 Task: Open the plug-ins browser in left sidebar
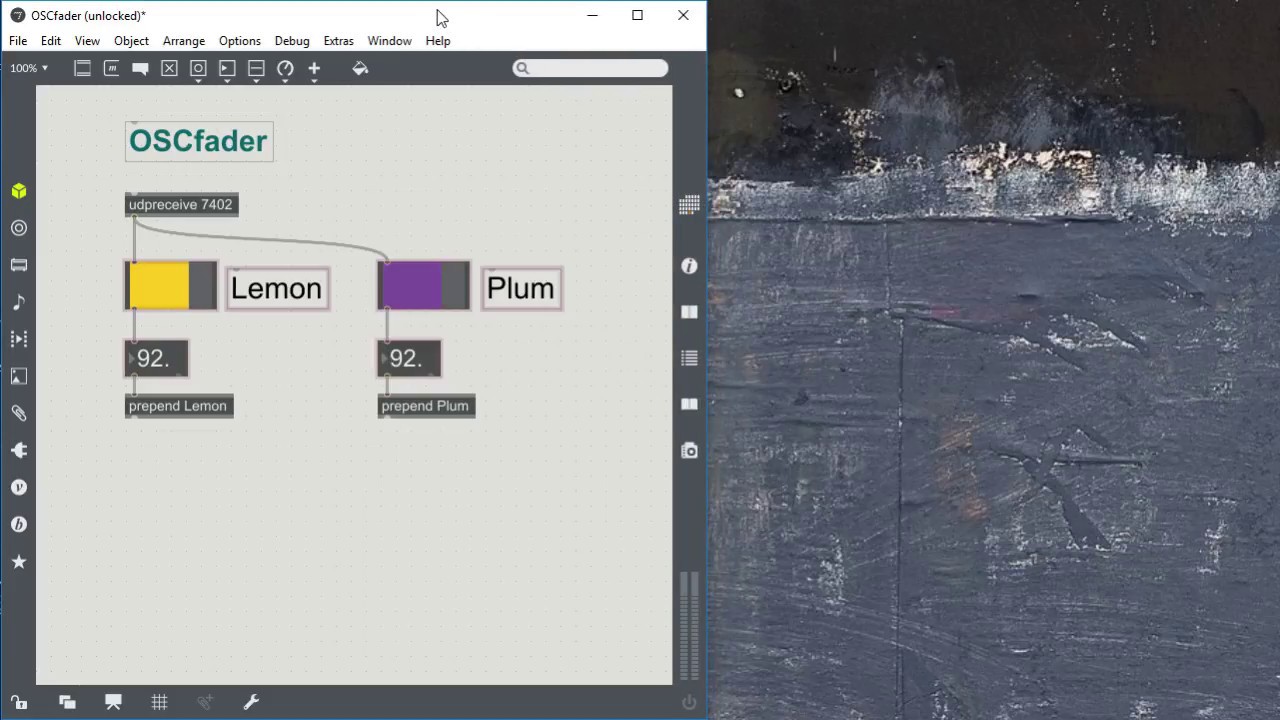19,450
